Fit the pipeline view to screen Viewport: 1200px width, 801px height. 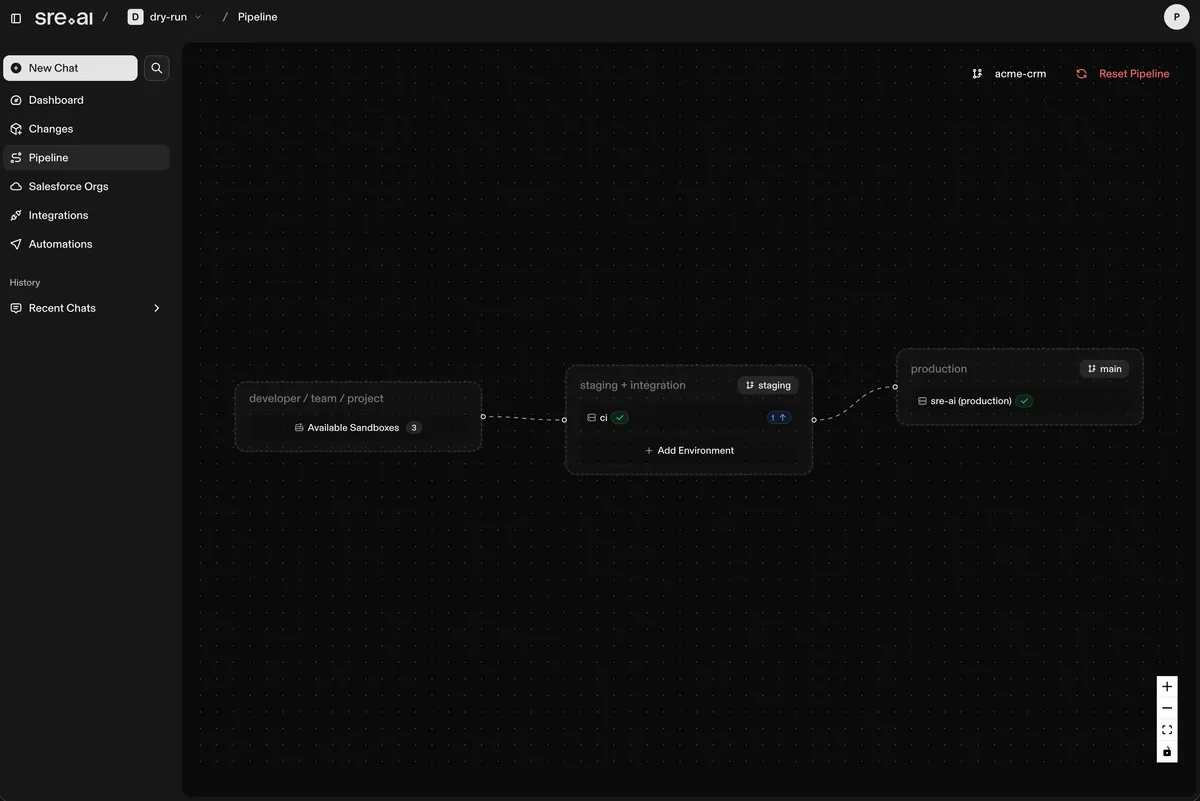tap(1167, 730)
